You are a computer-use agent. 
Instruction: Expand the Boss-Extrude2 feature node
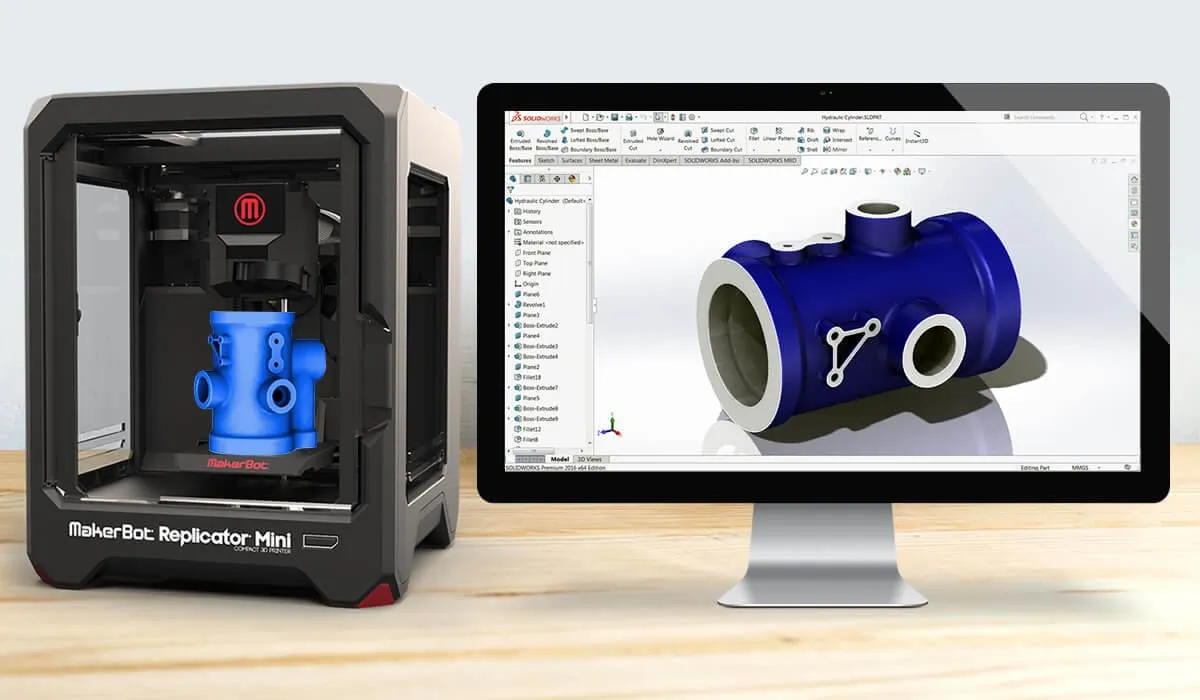coord(509,326)
